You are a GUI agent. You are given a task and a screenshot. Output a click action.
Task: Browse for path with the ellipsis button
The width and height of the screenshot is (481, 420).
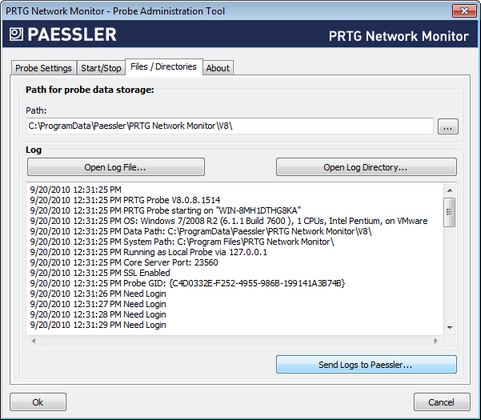(x=448, y=126)
